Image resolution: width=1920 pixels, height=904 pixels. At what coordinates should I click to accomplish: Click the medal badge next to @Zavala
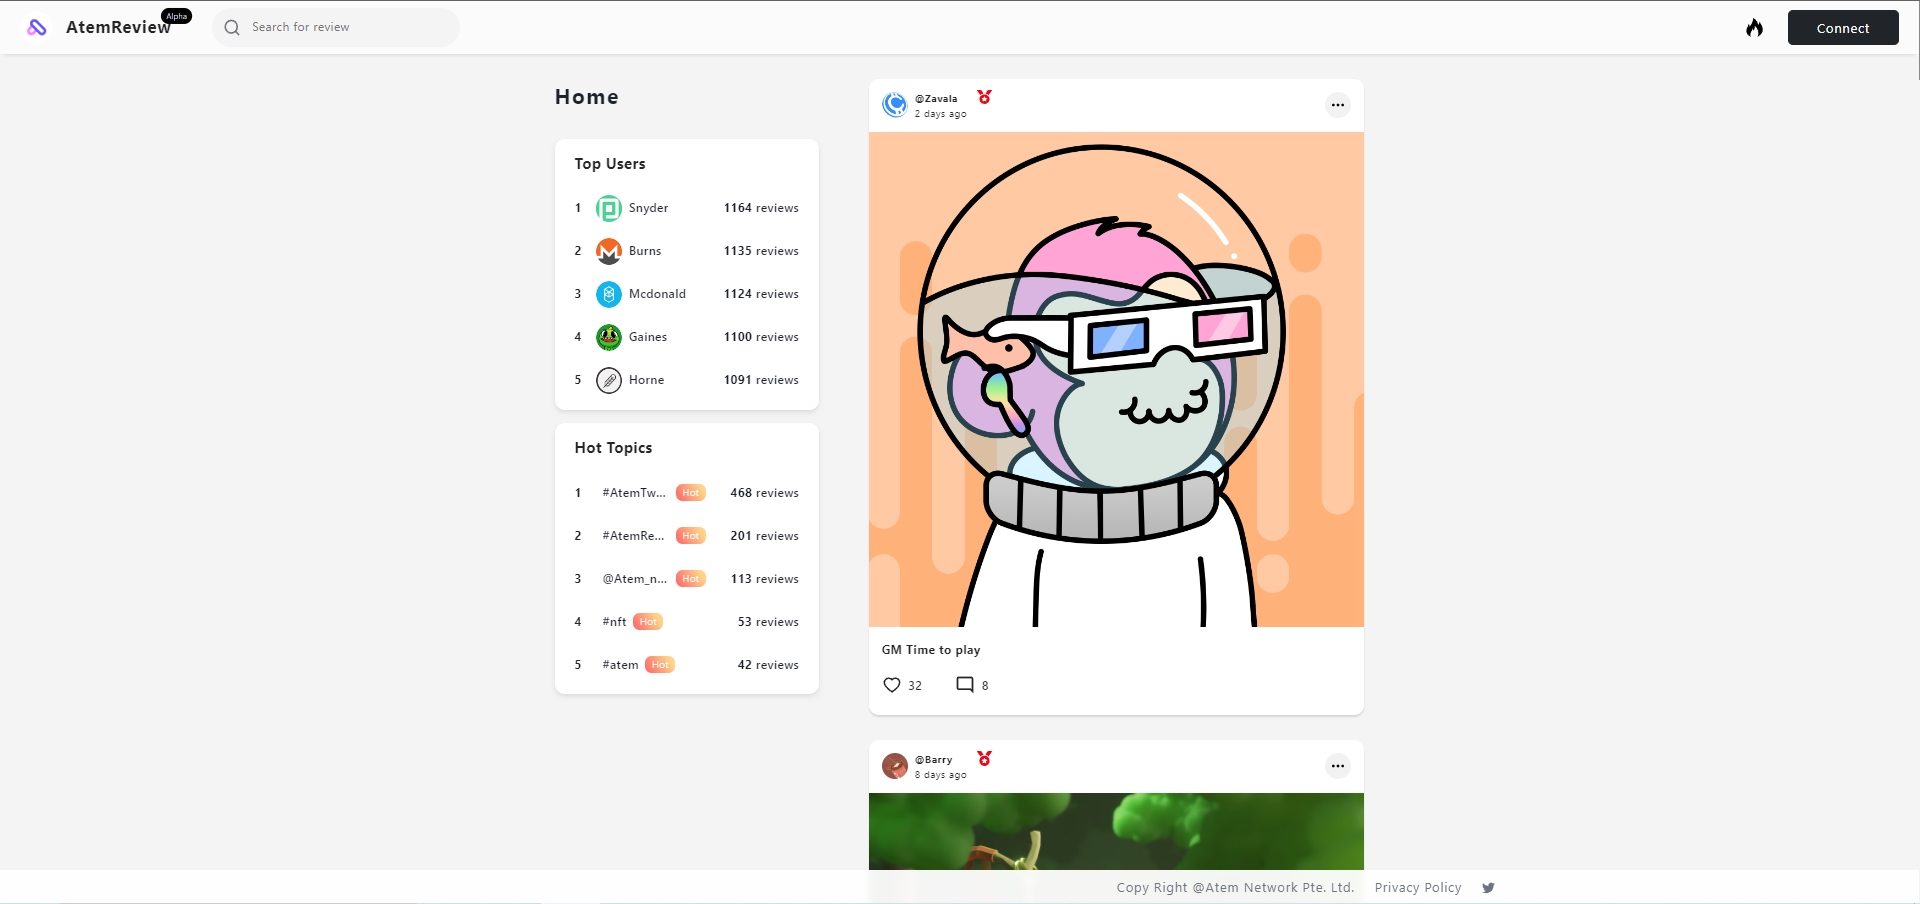(x=985, y=97)
